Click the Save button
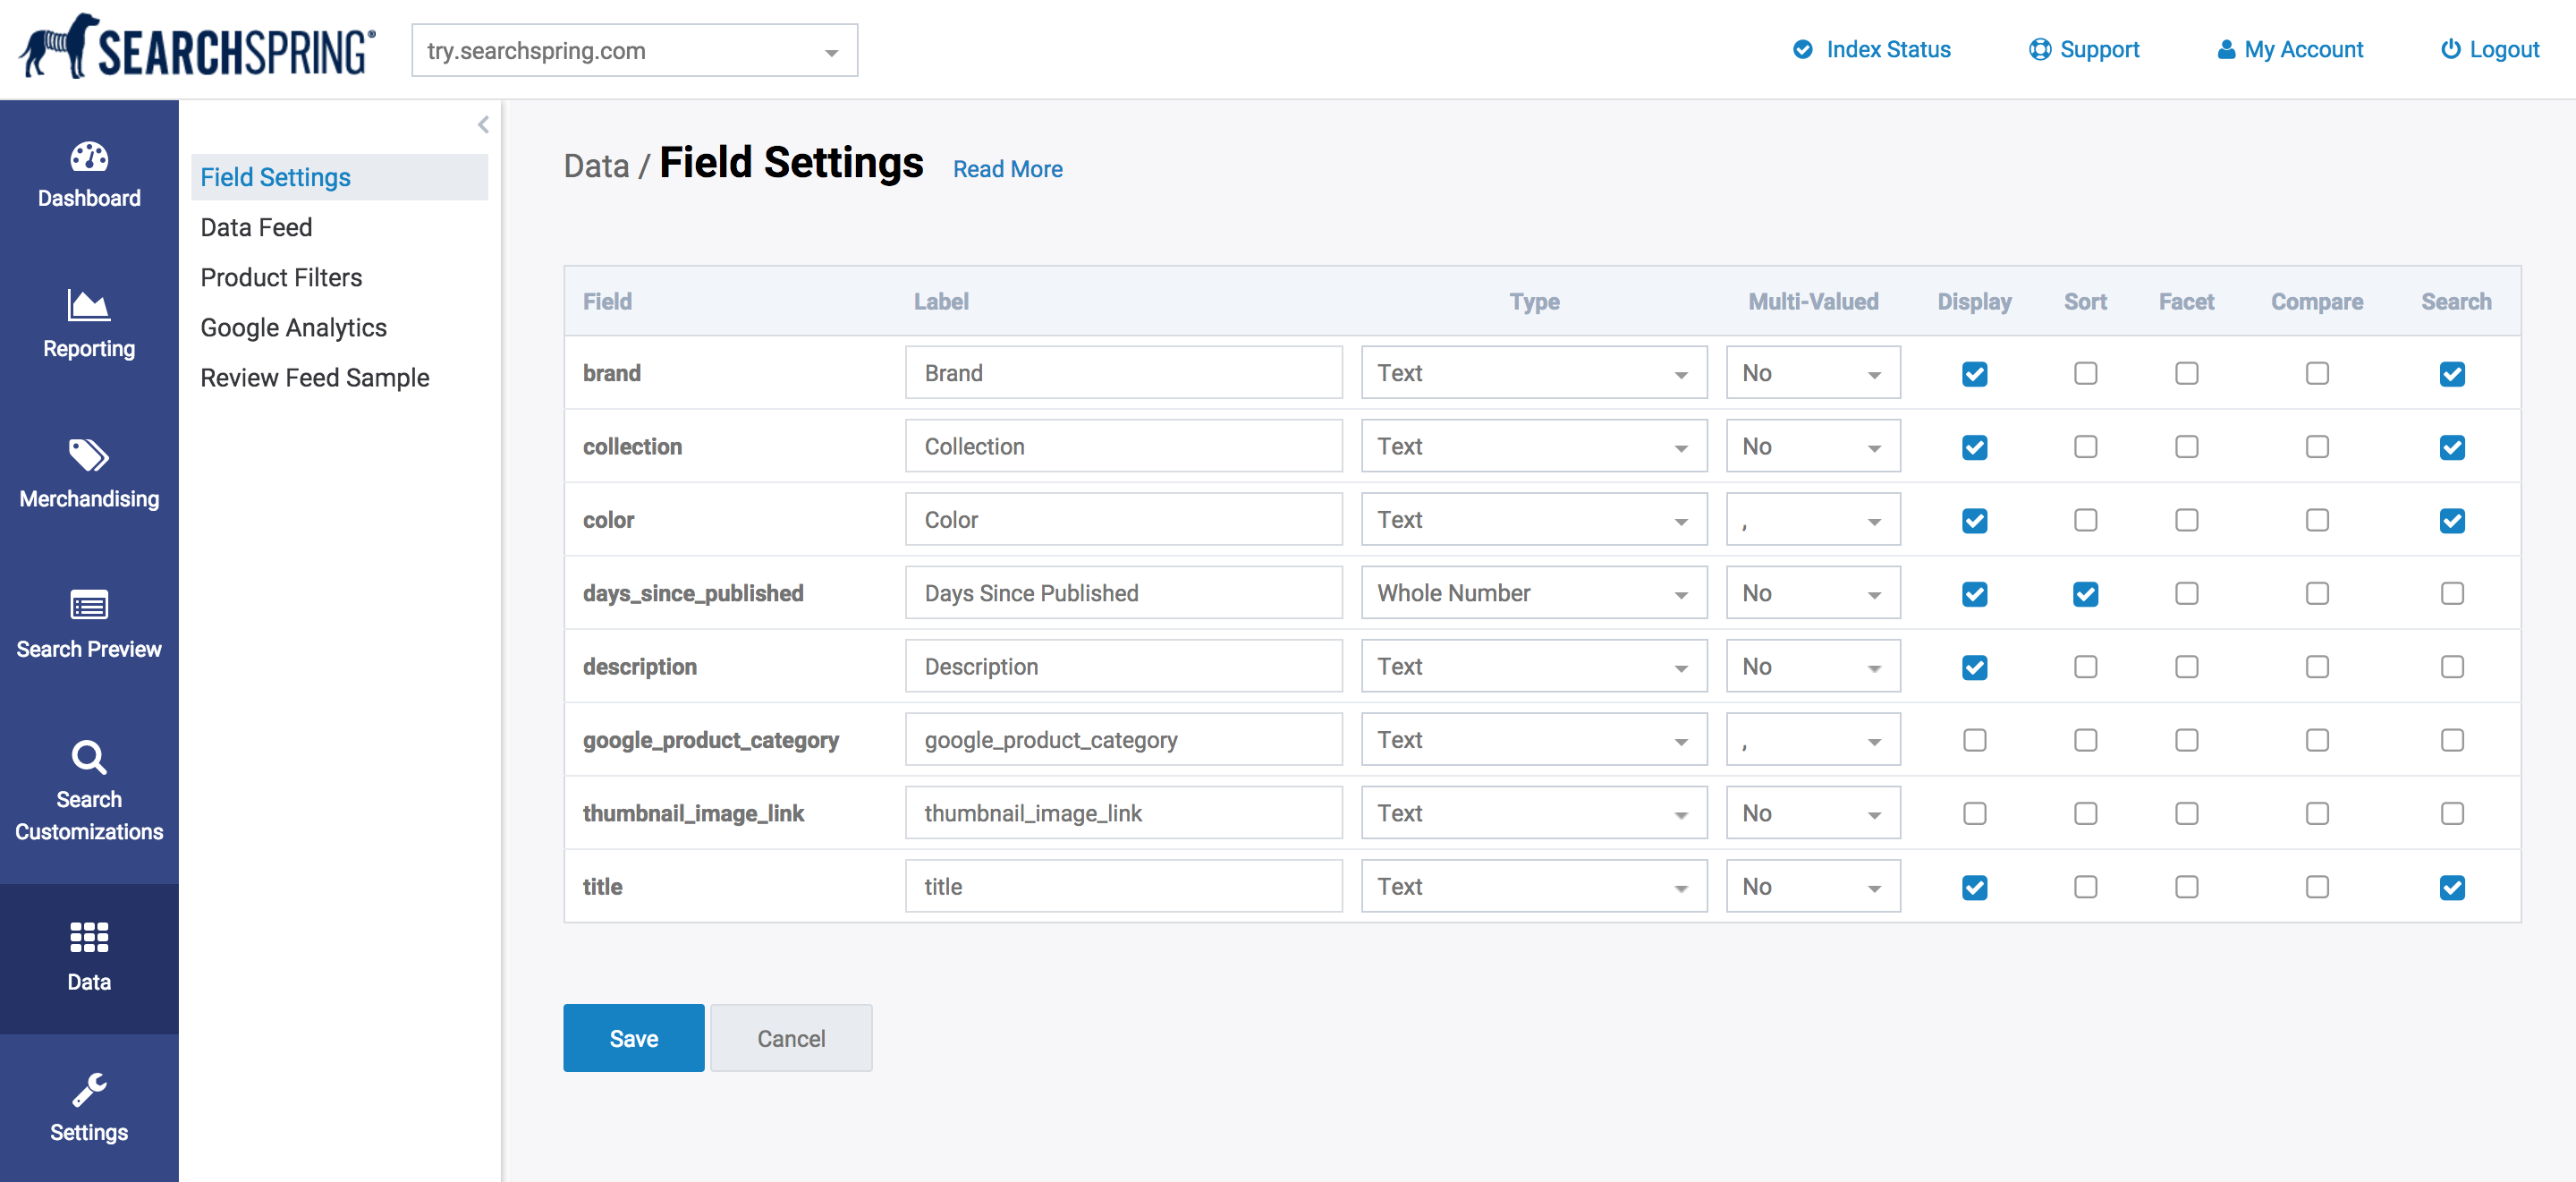This screenshot has width=2576, height=1182. coord(632,1037)
